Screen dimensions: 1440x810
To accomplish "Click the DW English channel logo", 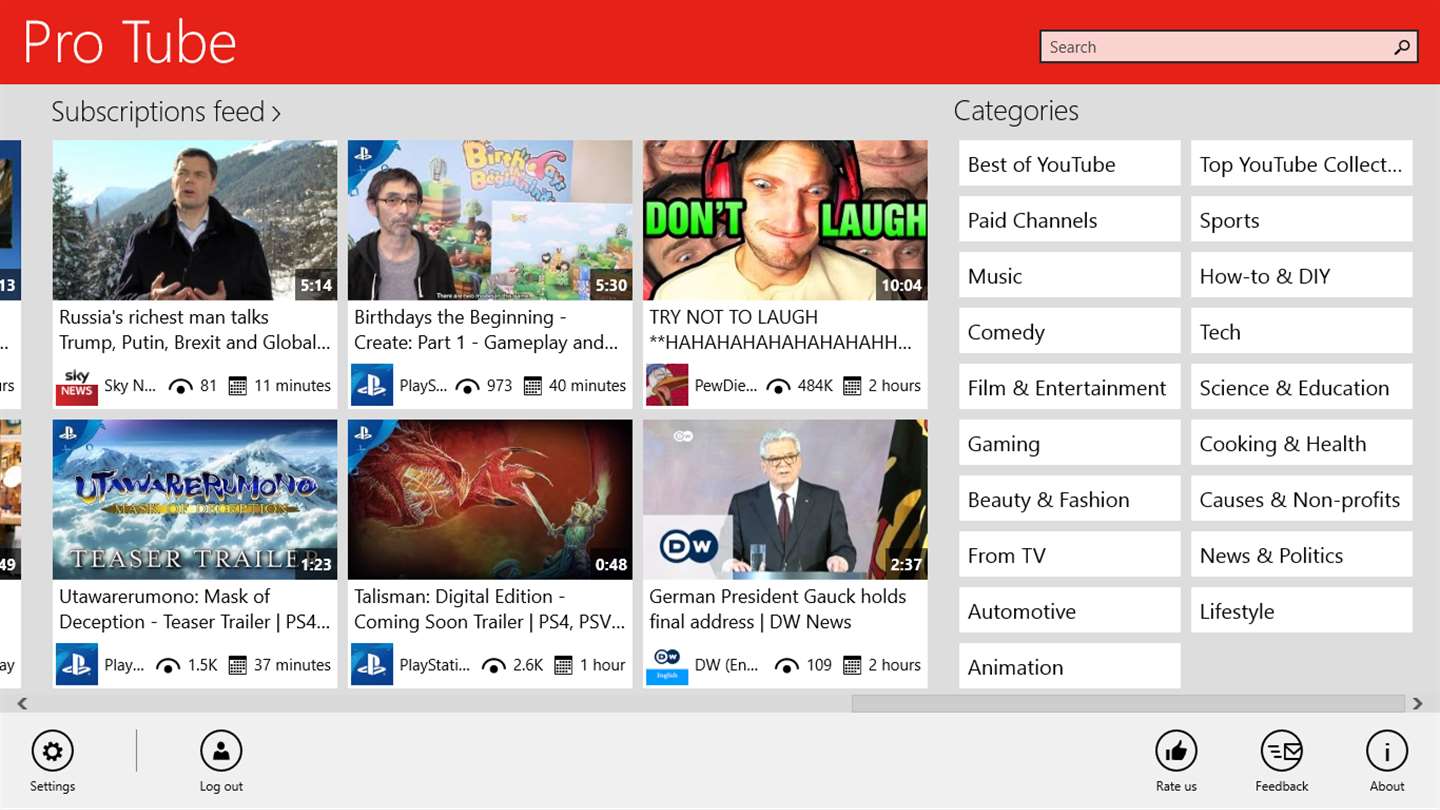I will 666,664.
